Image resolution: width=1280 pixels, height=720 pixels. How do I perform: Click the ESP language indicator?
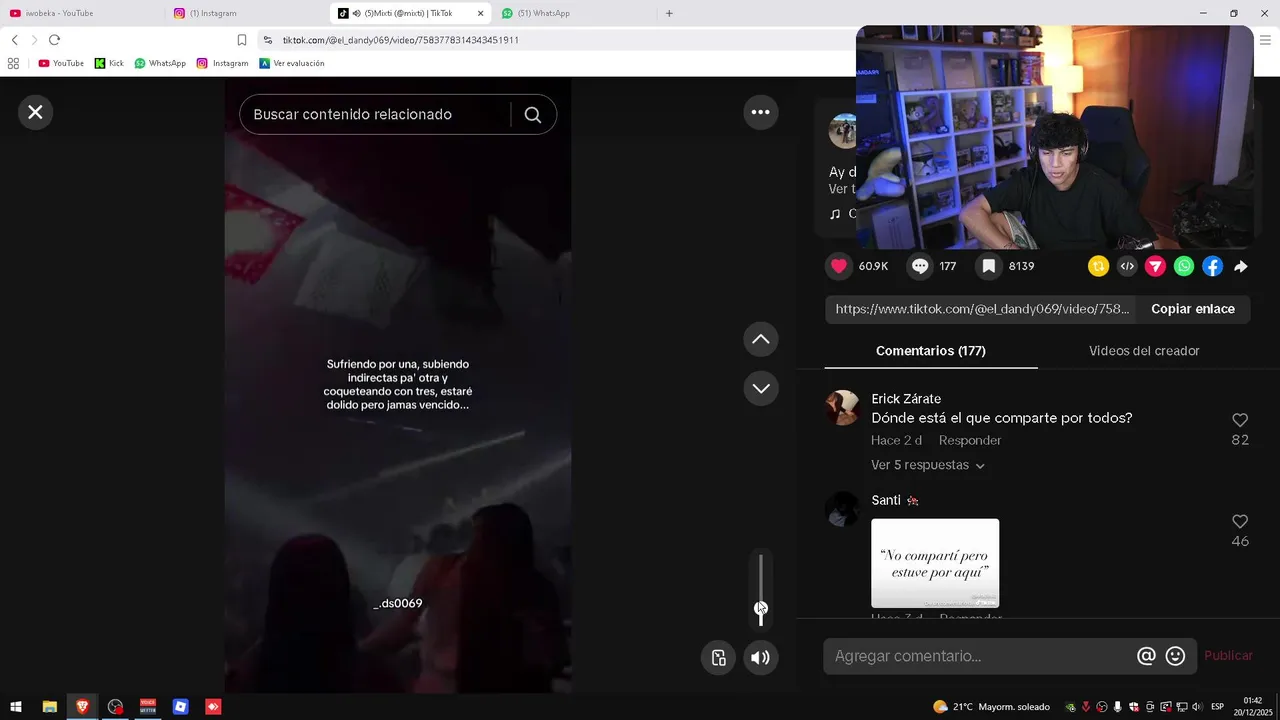point(1217,707)
